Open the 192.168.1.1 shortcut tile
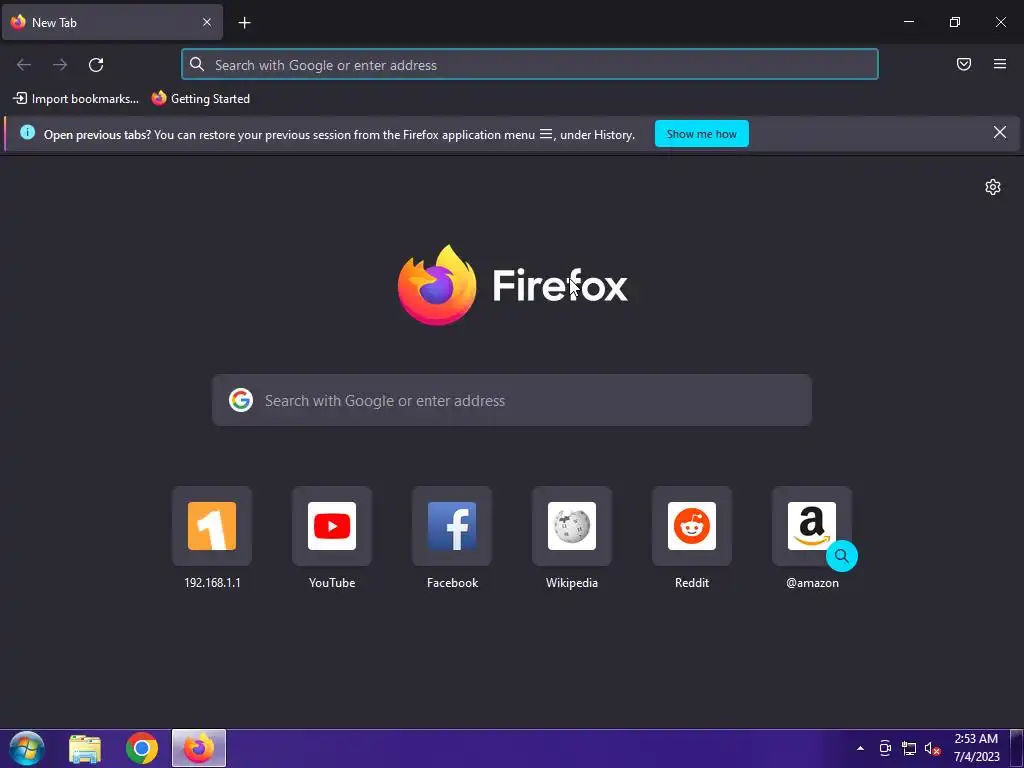 click(x=212, y=526)
